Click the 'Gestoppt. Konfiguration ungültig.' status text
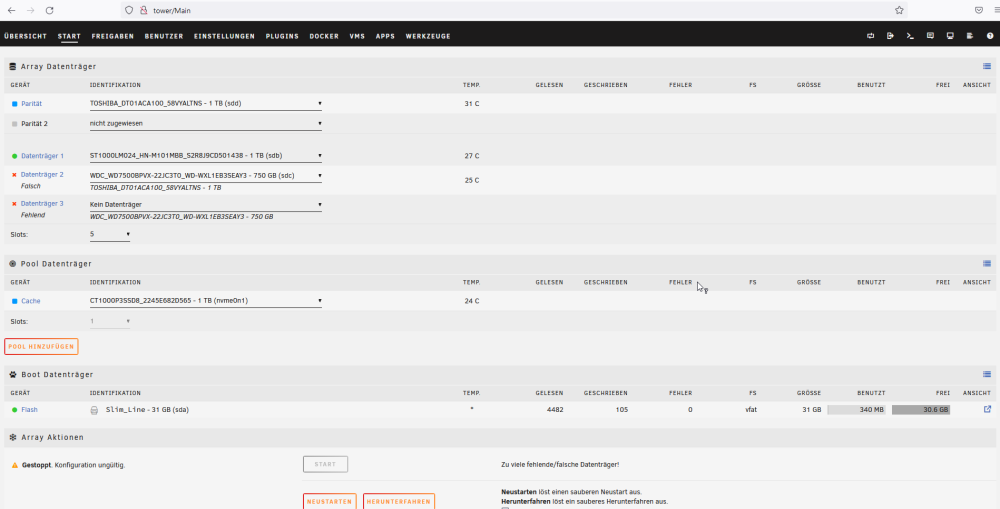Image resolution: width=1000 pixels, height=509 pixels. point(73,465)
